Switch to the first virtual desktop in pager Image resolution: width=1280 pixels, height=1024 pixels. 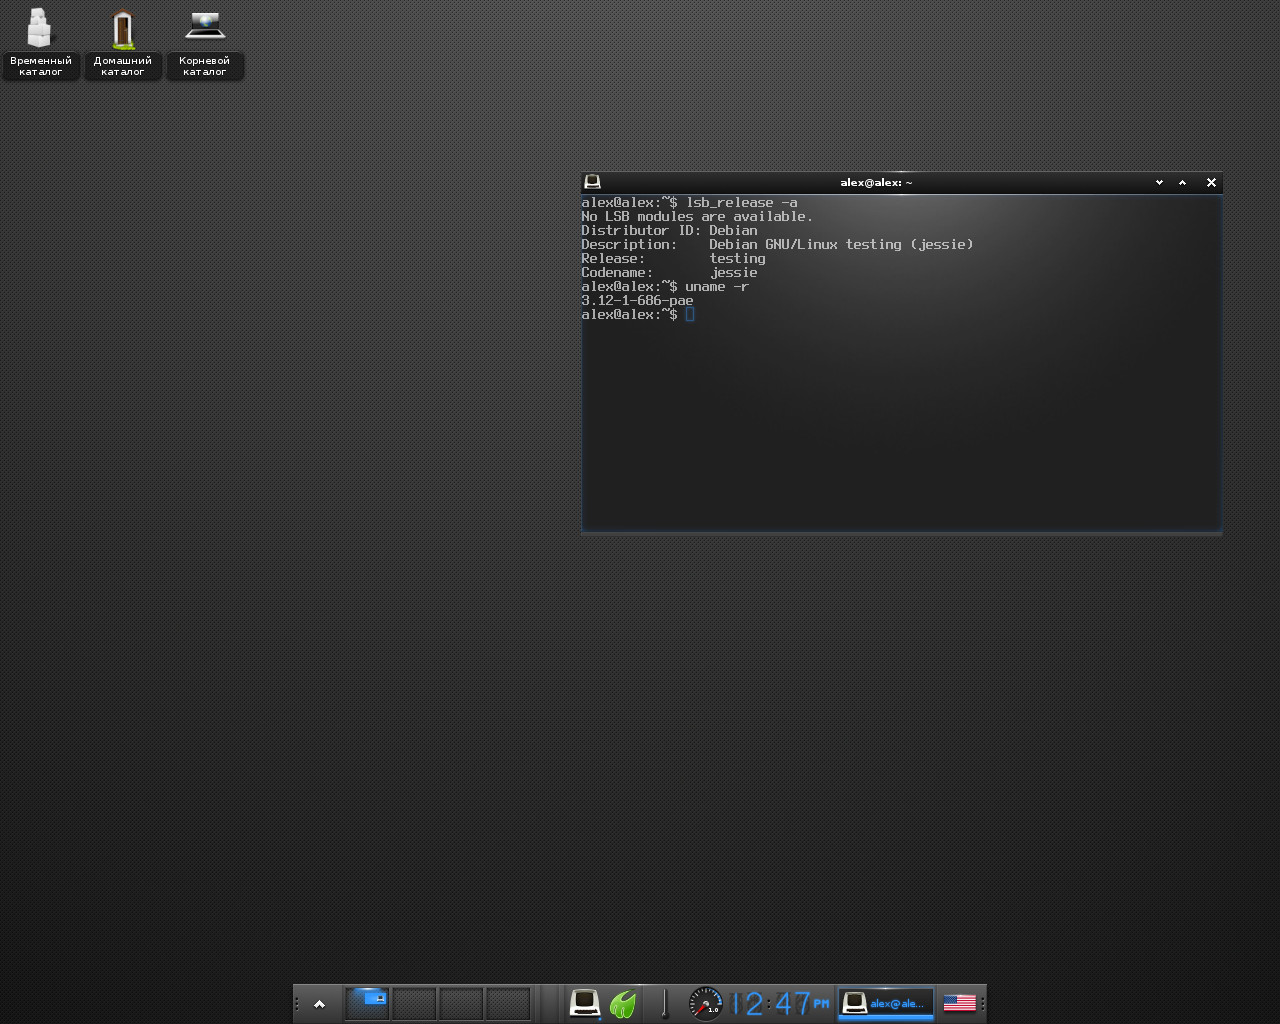367,1003
